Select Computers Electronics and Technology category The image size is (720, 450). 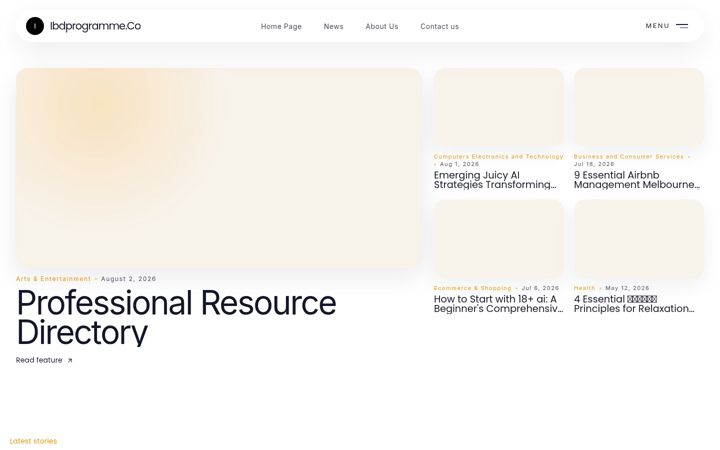(498, 157)
